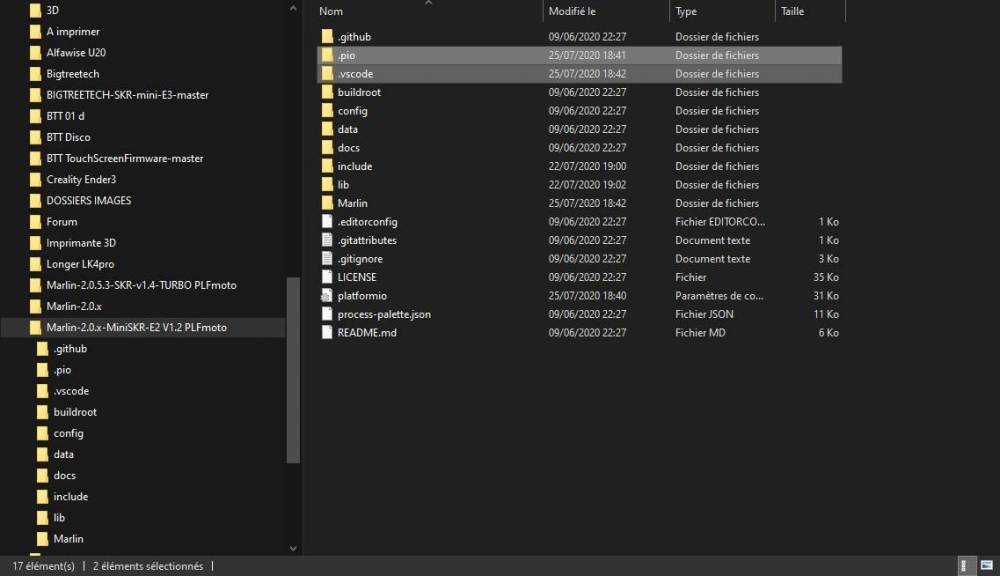Viewport: 1000px width, 576px height.
Task: Select data subfolder in navigation tree
Action: pyautogui.click(x=63, y=454)
